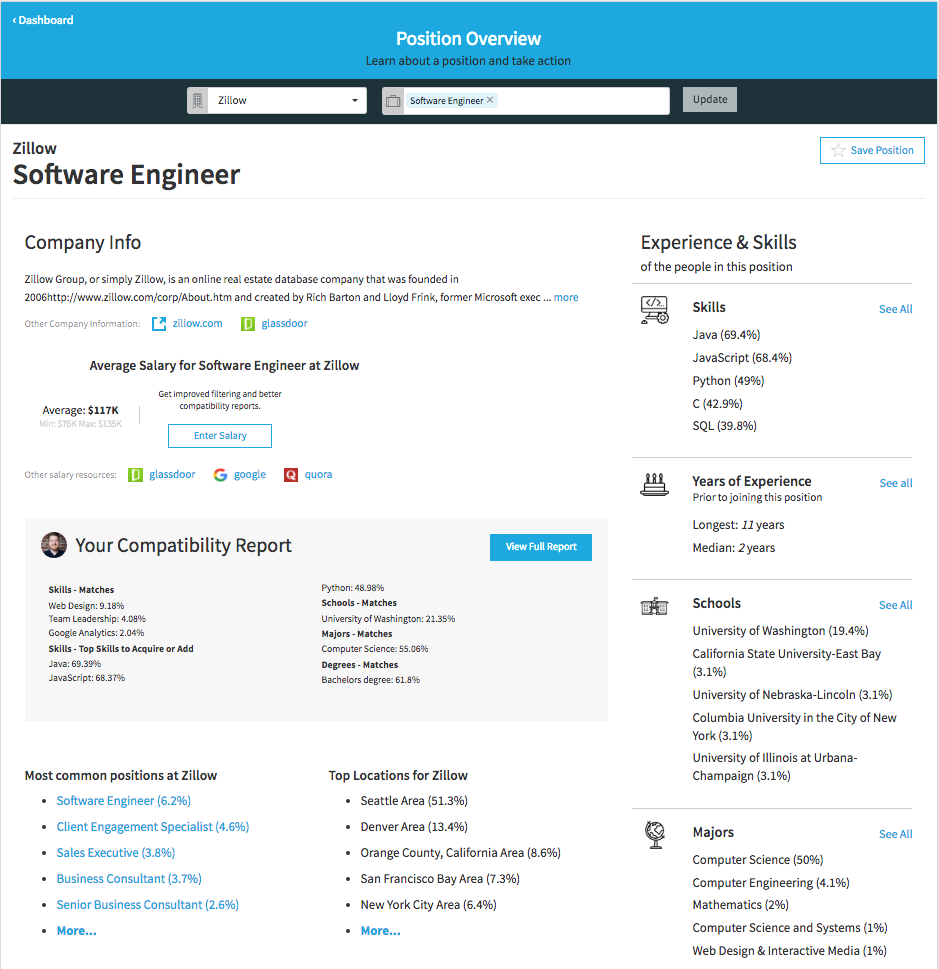
Task: Save Position with the star button
Action: 872,150
